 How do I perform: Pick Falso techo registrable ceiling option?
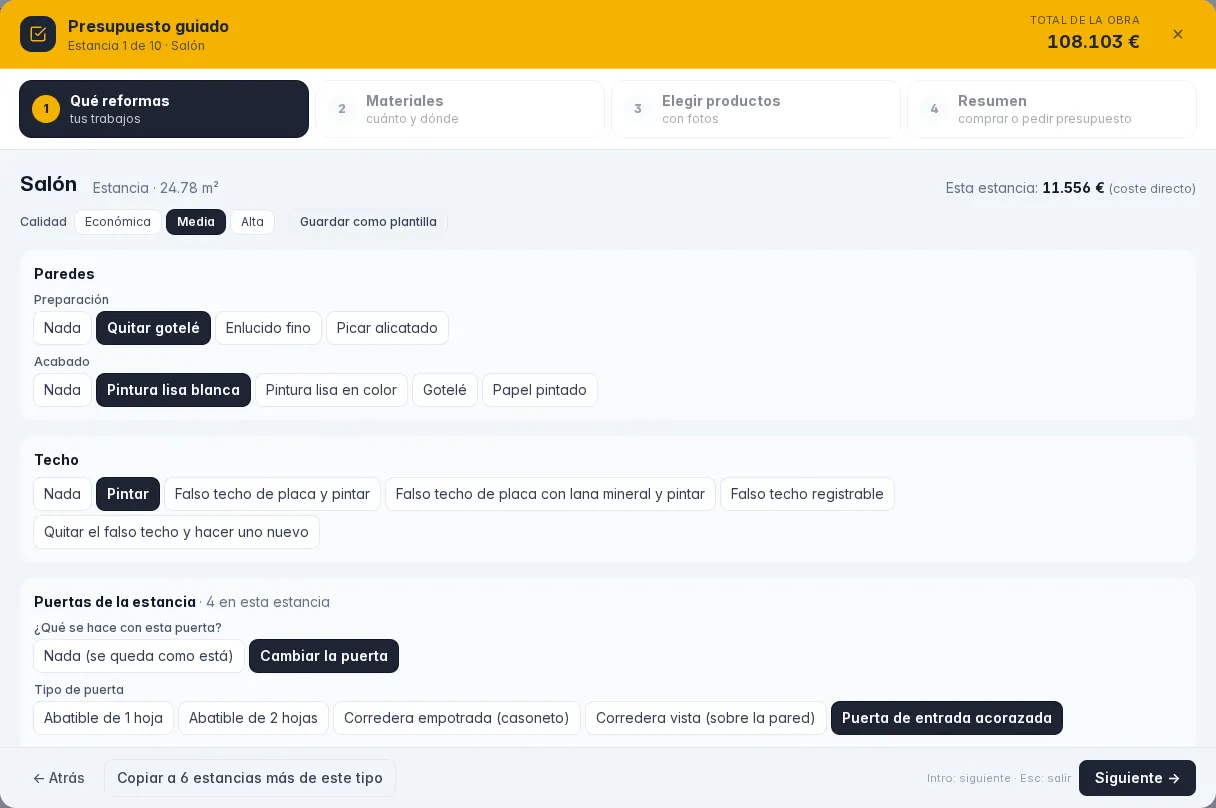pos(807,494)
